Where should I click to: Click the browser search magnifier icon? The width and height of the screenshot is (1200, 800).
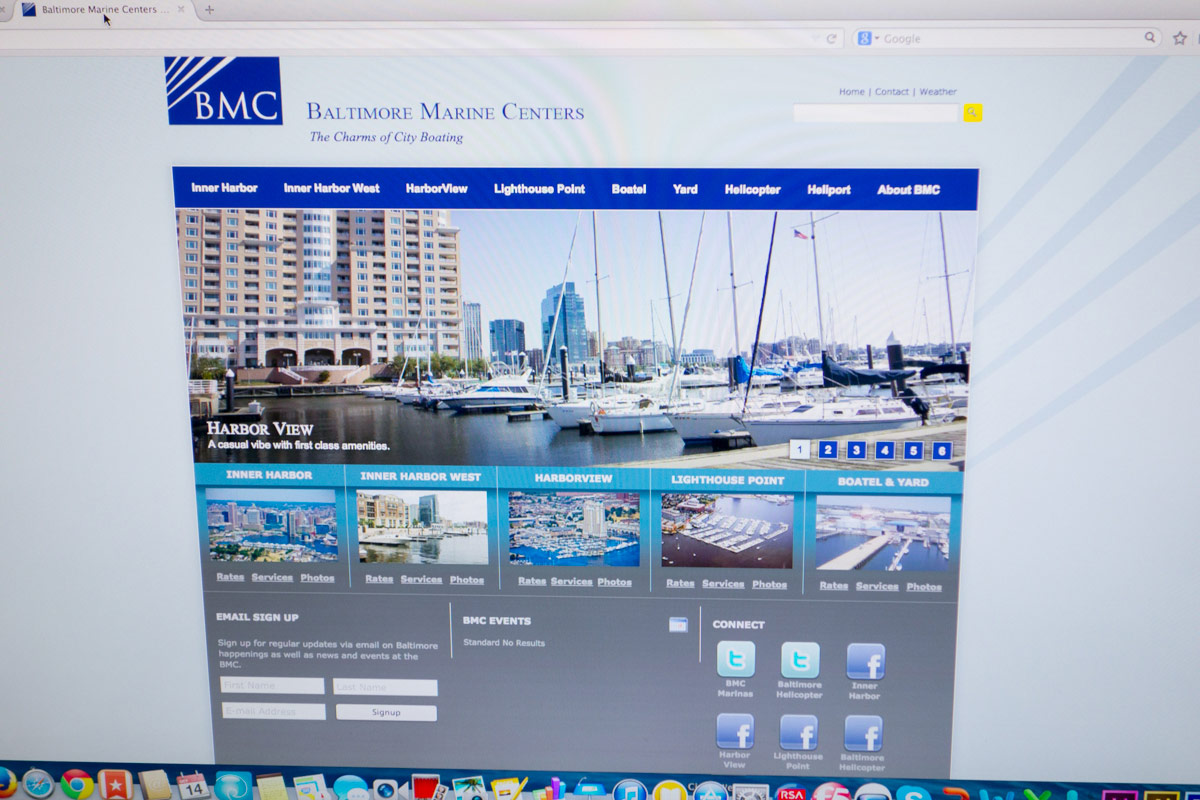pyautogui.click(x=1150, y=38)
